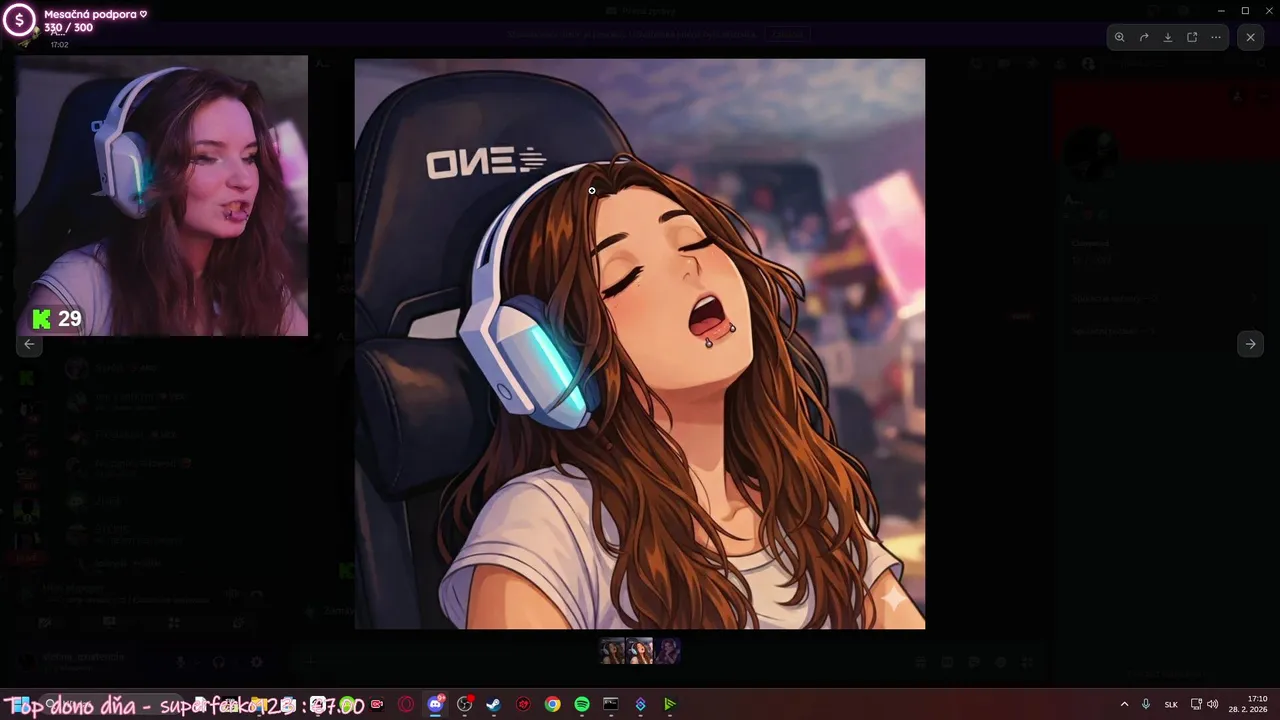
Task: Open Google Chrome from the taskbar
Action: click(552, 704)
